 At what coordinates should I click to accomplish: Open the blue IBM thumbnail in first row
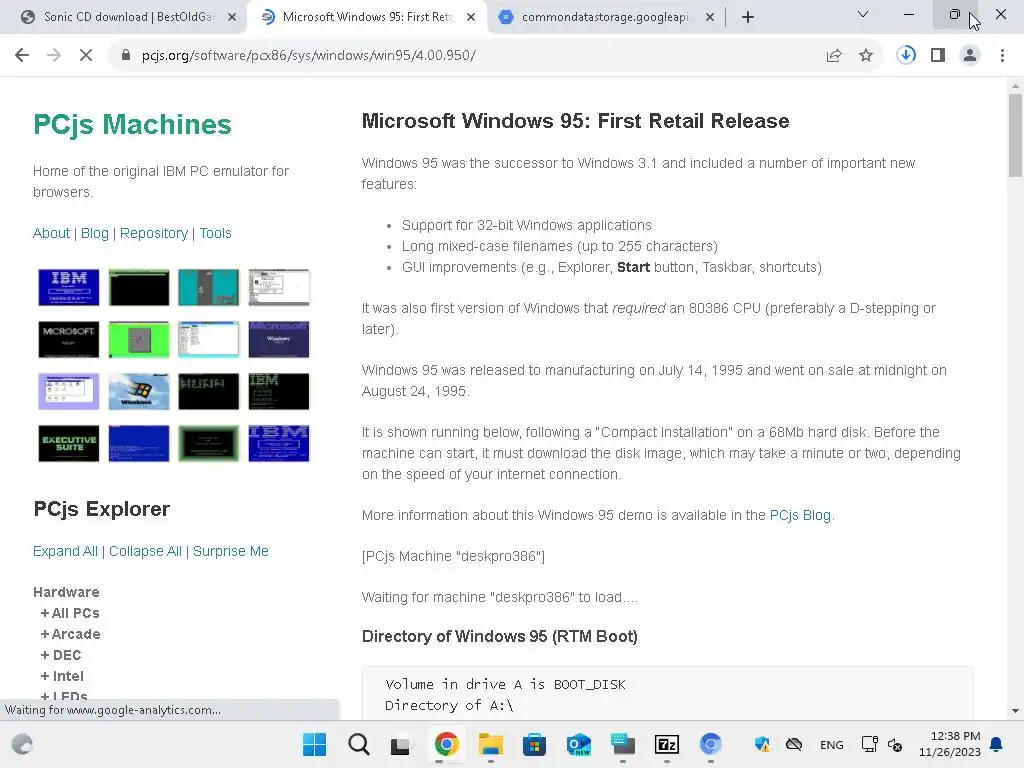coord(69,287)
